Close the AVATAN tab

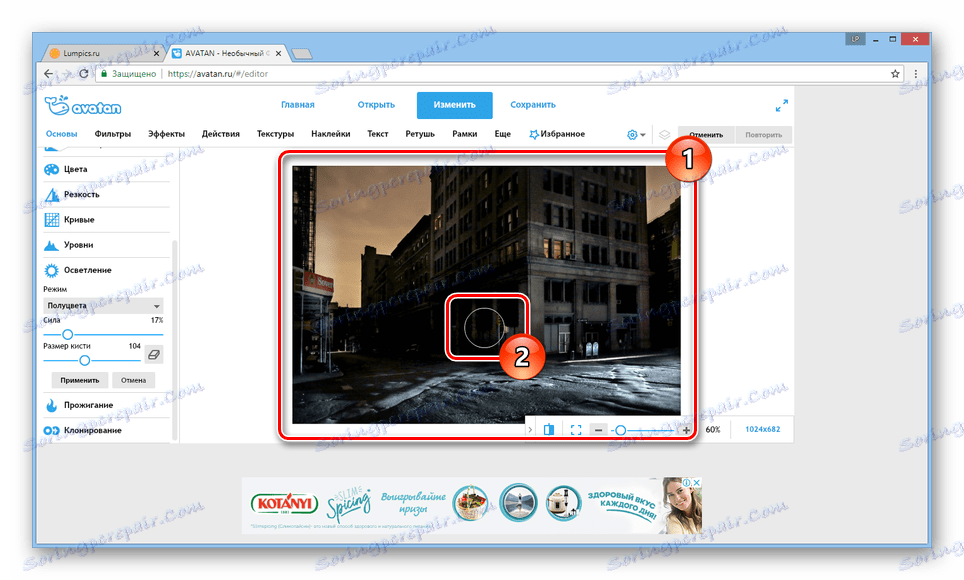click(279, 54)
